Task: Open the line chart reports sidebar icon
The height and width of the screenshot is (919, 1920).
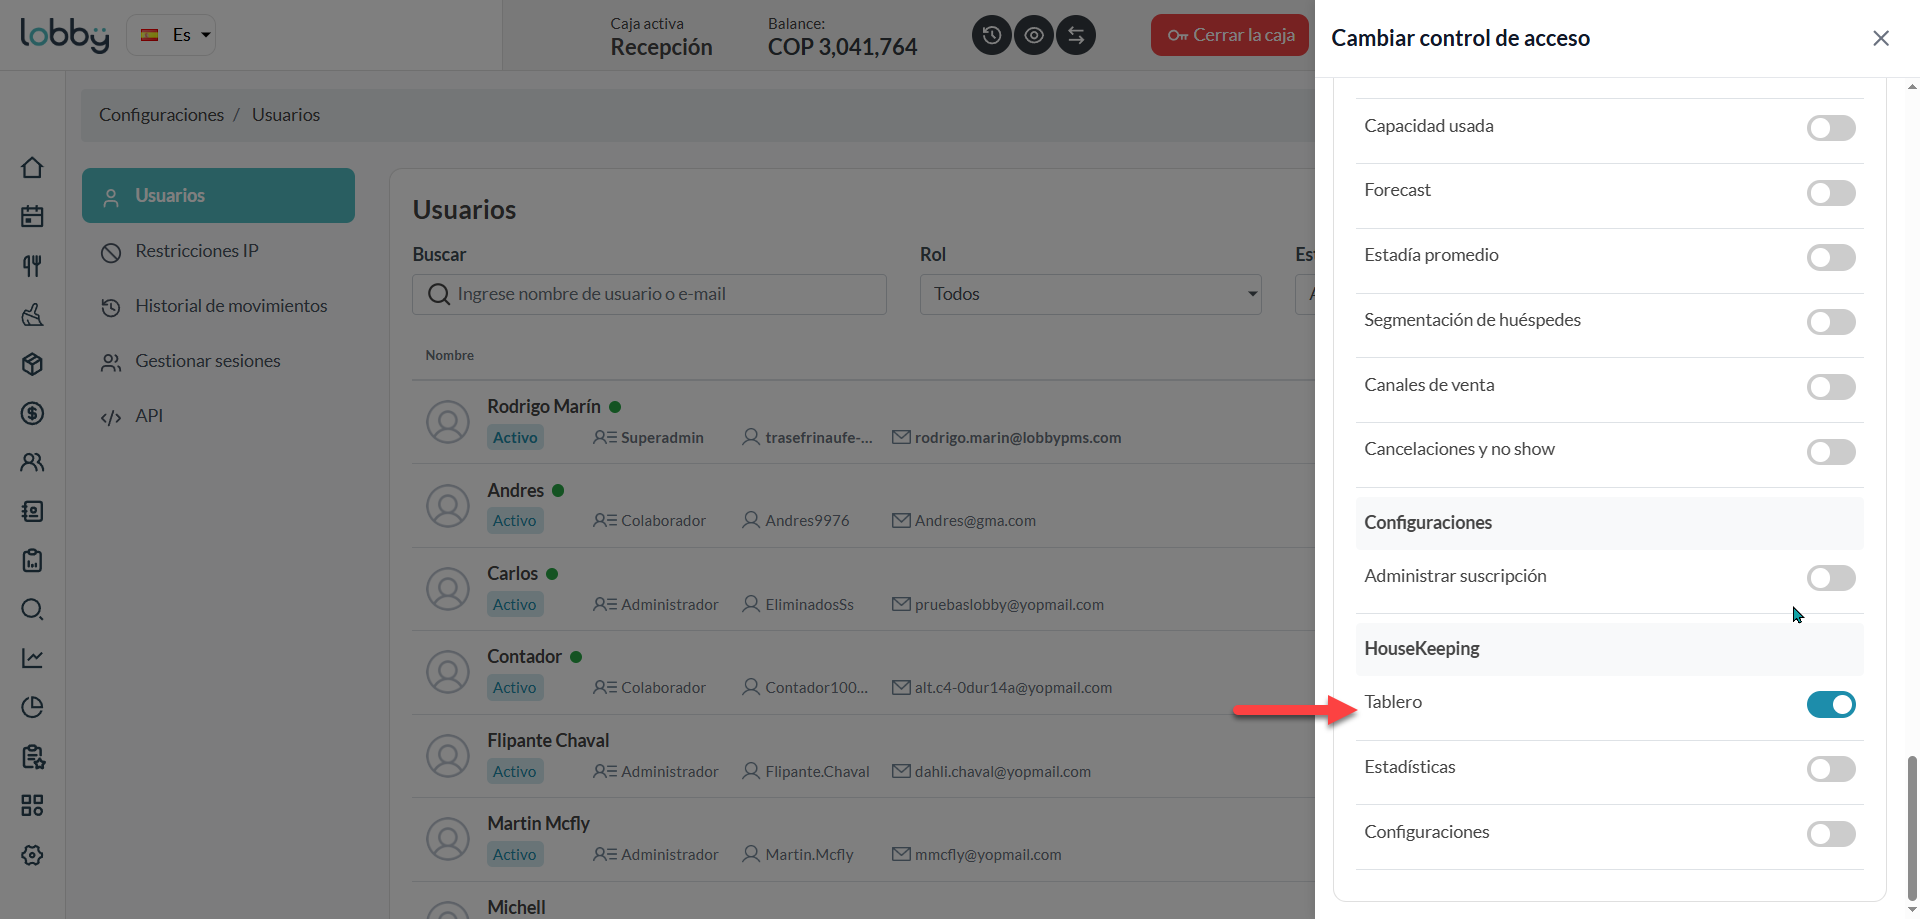Action: (32, 658)
